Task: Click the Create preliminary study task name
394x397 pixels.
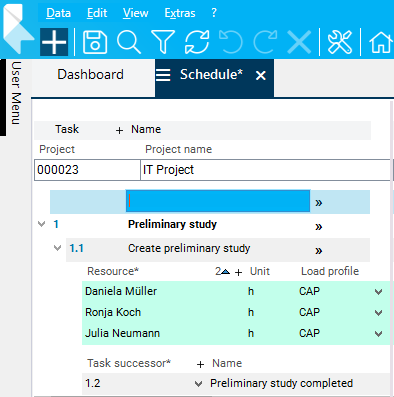Action: tap(189, 248)
